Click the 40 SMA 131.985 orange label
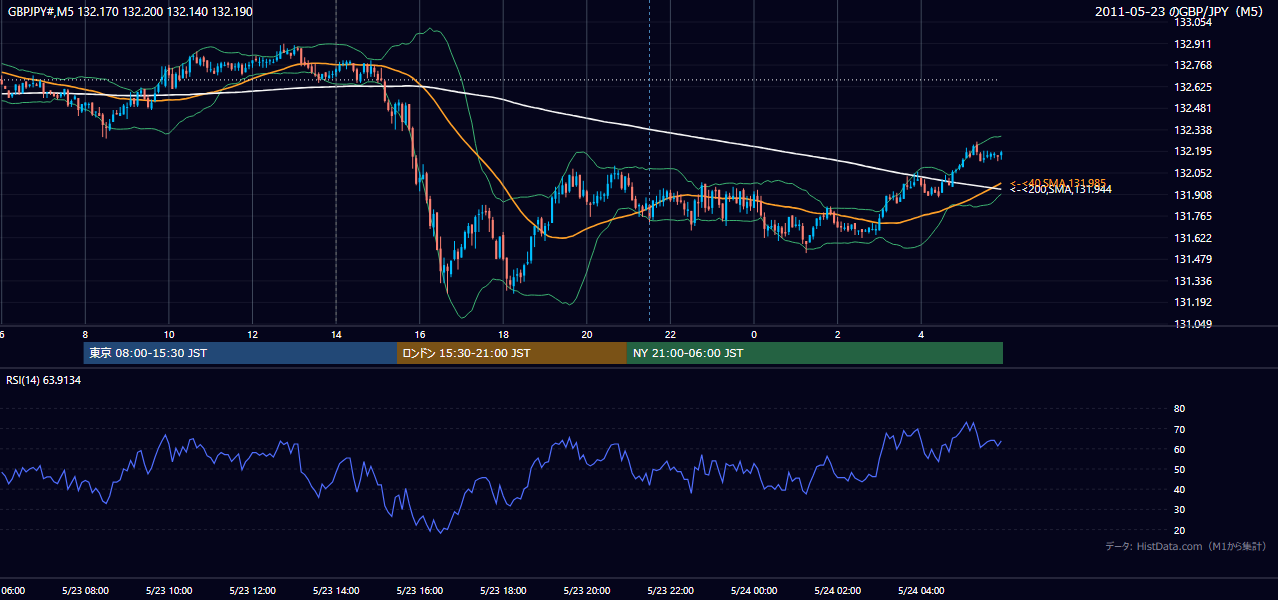This screenshot has height=600, width=1278. pyautogui.click(x=1057, y=183)
